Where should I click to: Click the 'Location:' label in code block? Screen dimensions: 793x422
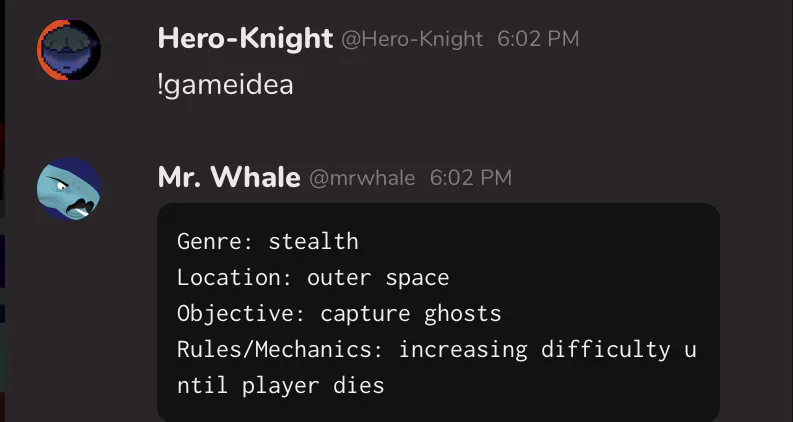[234, 278]
